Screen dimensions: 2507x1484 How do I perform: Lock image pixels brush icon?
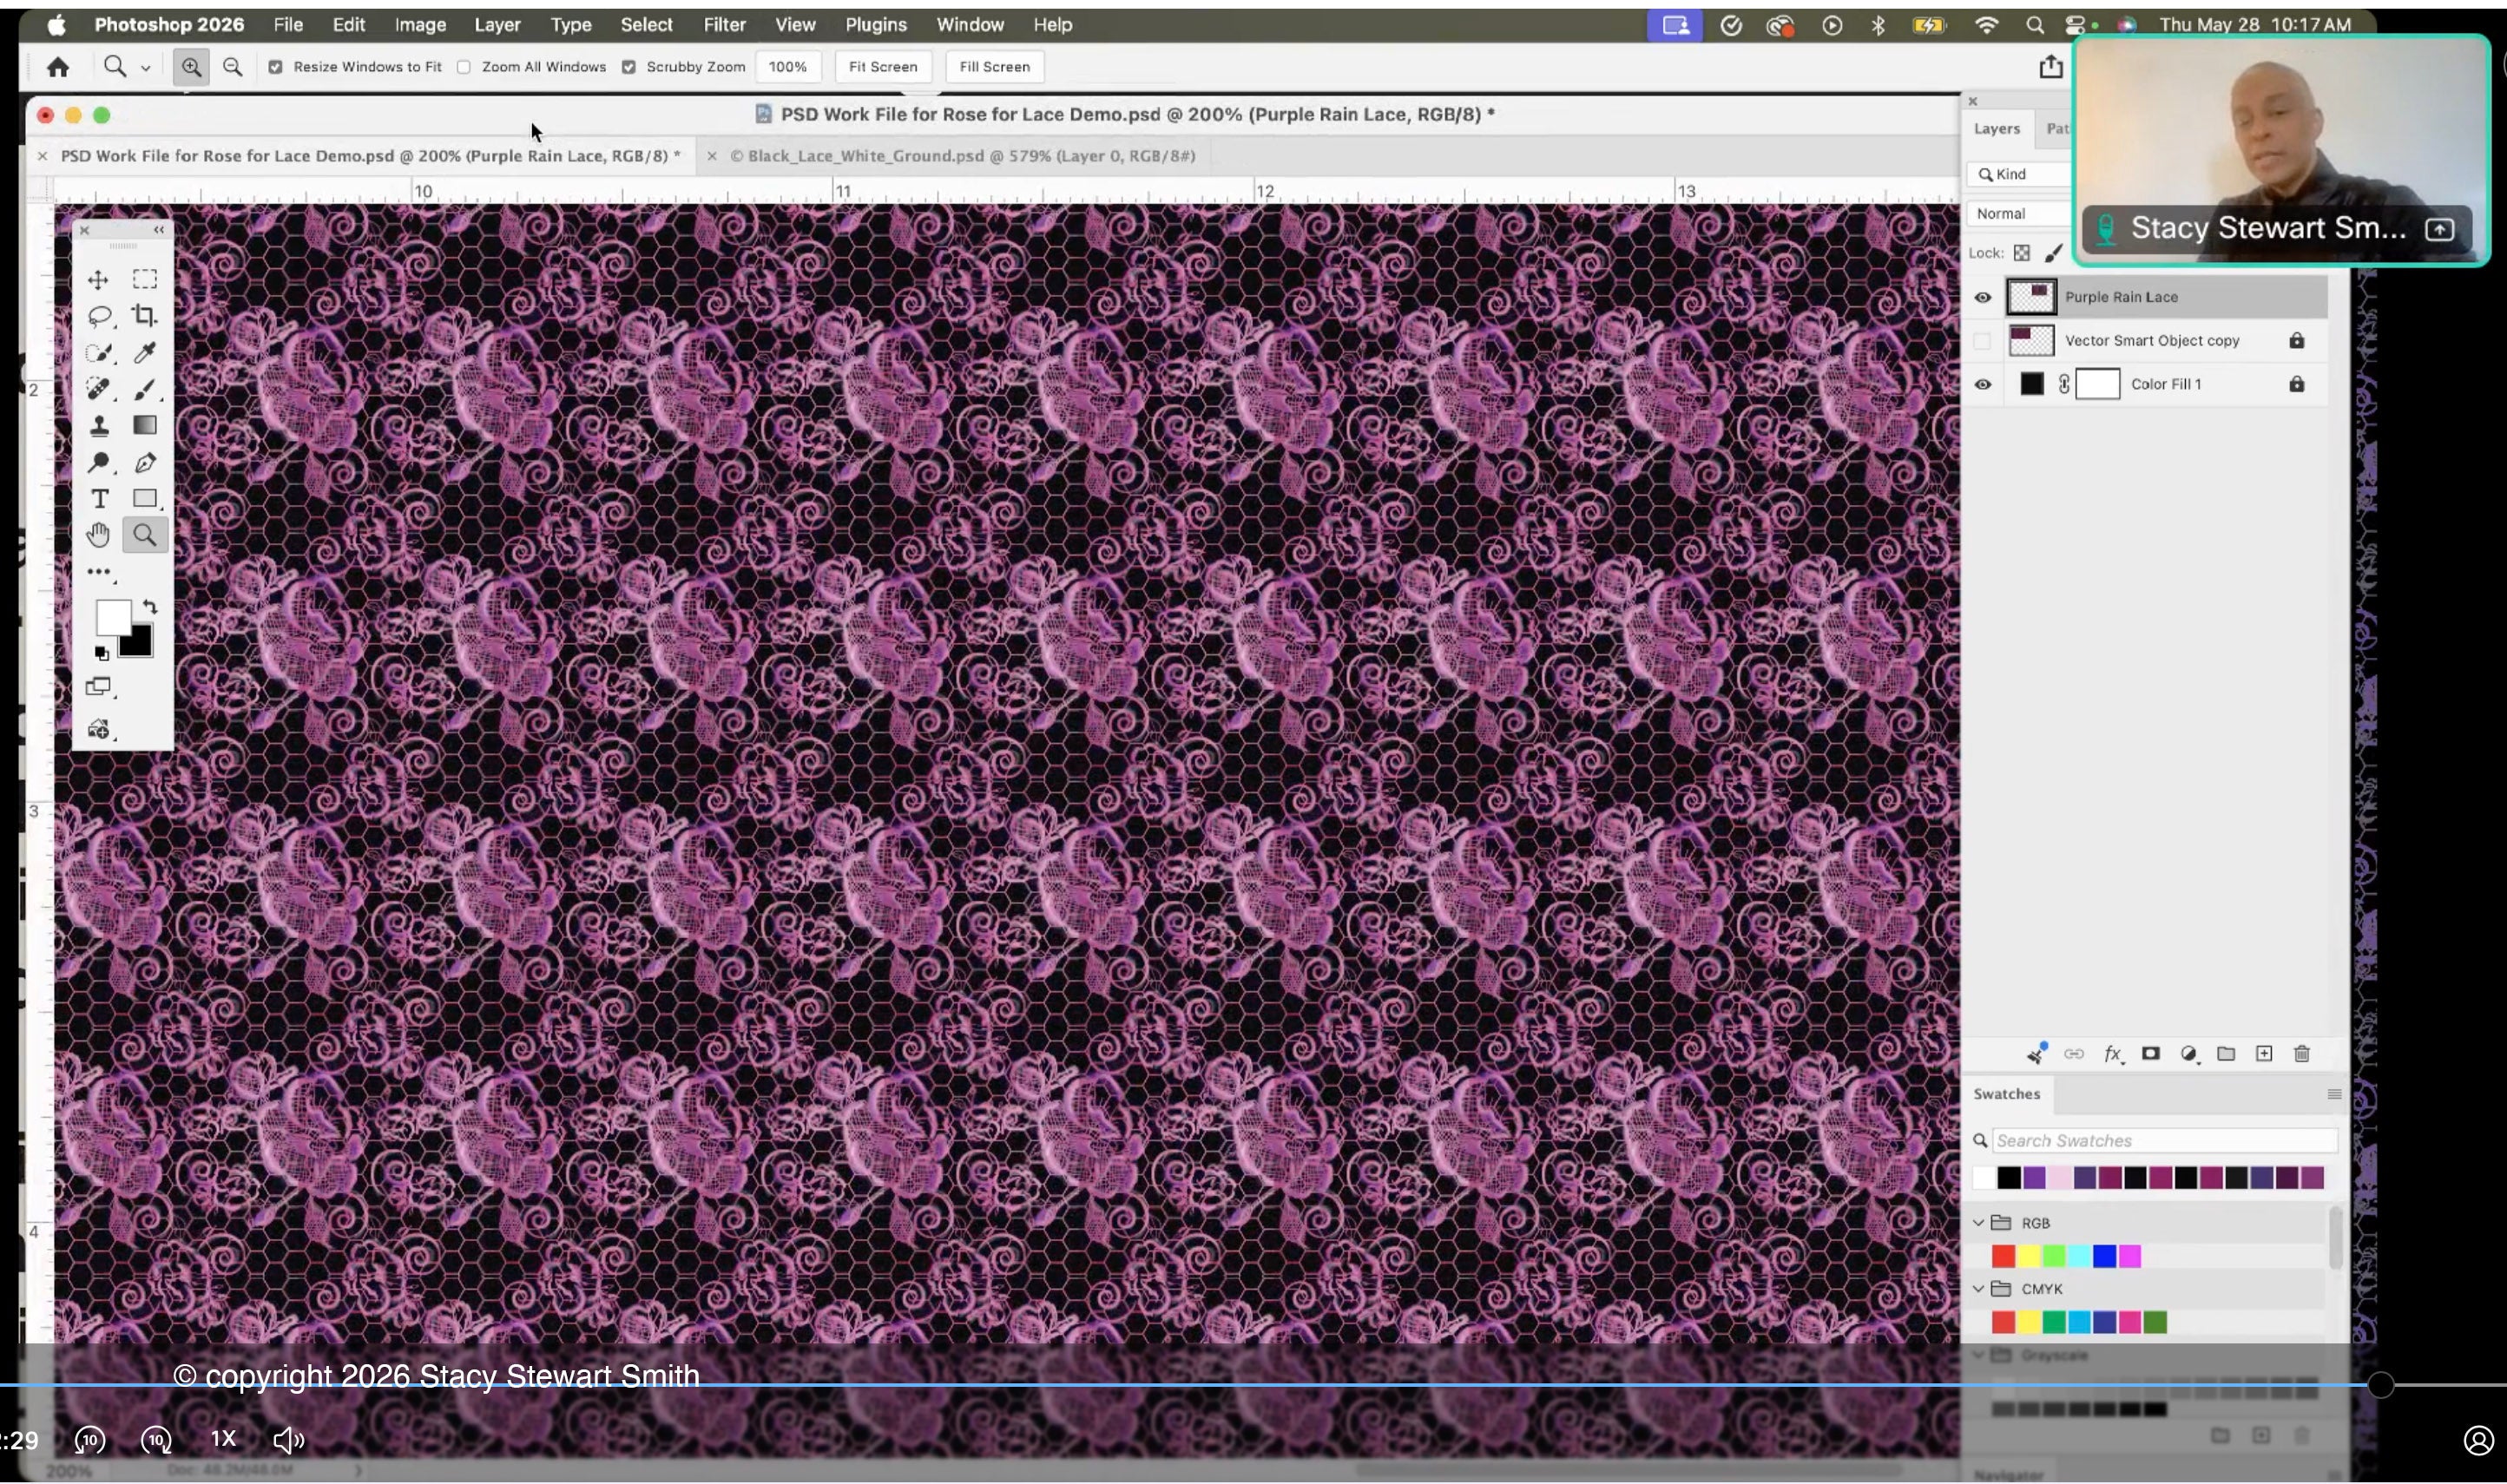coord(2053,253)
